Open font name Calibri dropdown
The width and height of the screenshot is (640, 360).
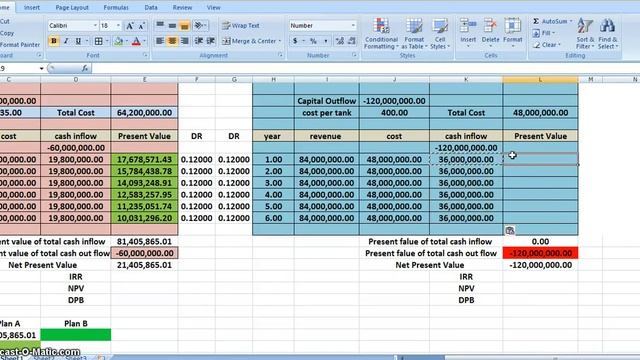click(95, 26)
